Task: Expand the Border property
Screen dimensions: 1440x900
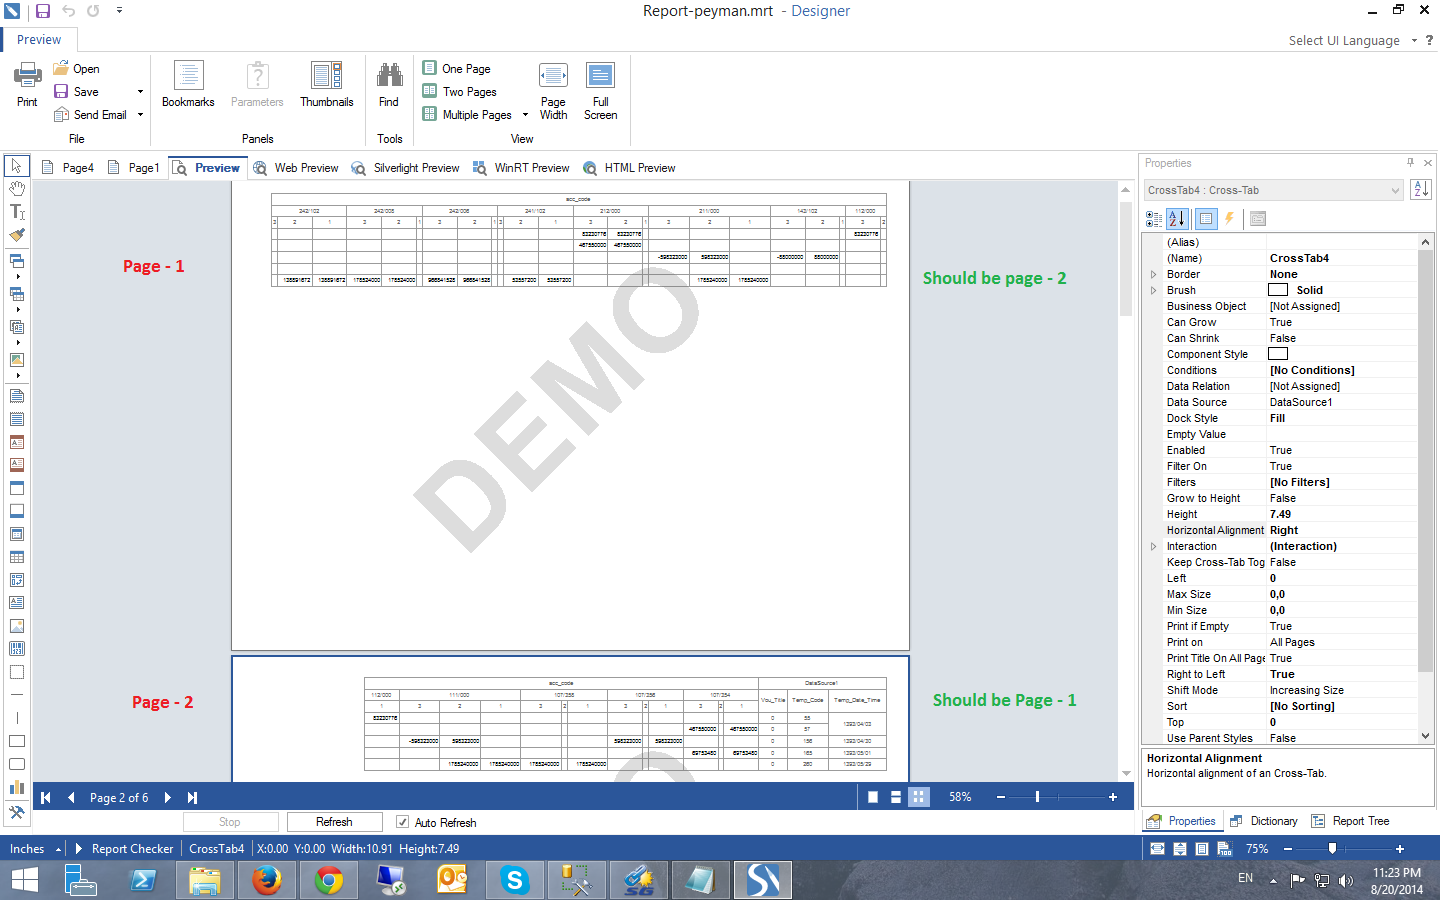Action: pos(1153,274)
